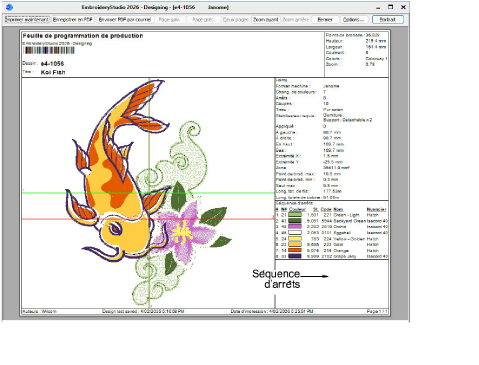Click the 'Page 1 / 1' footer text

377,311
